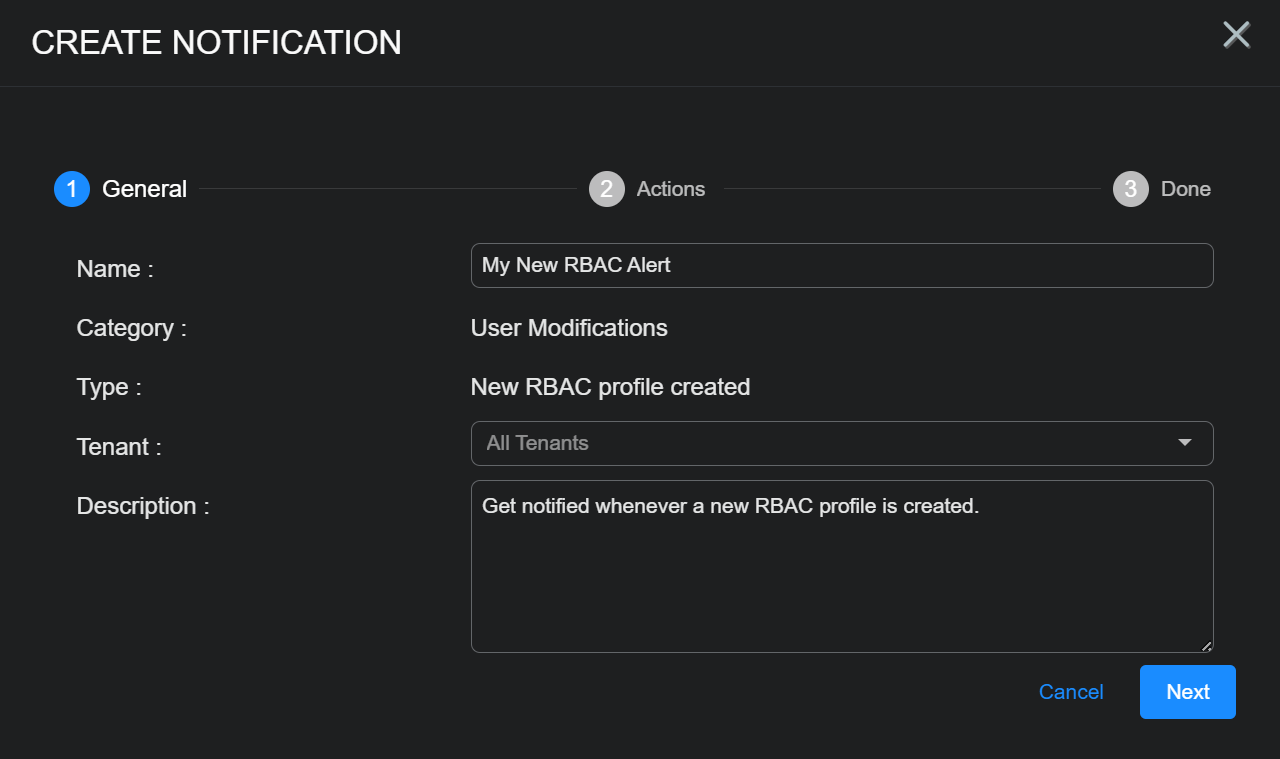Viewport: 1280px width, 759px height.
Task: Click the Tenant field label
Action: coord(119,447)
